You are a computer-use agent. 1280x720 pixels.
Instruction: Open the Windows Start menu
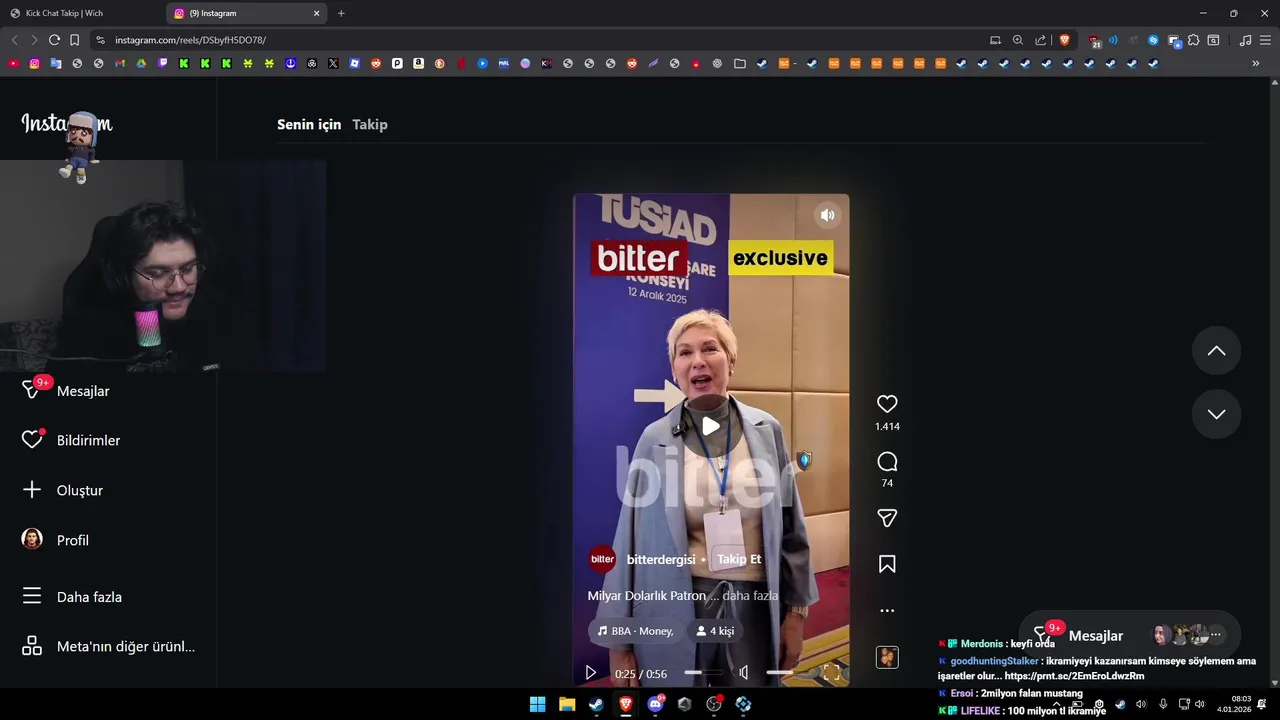coord(537,704)
